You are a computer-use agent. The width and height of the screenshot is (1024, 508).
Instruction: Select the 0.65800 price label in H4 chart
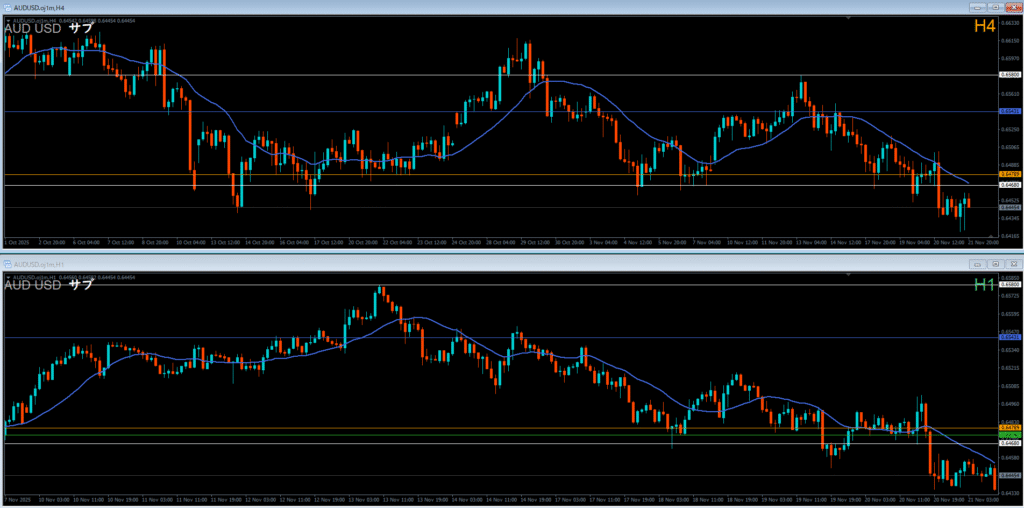coord(1009,75)
